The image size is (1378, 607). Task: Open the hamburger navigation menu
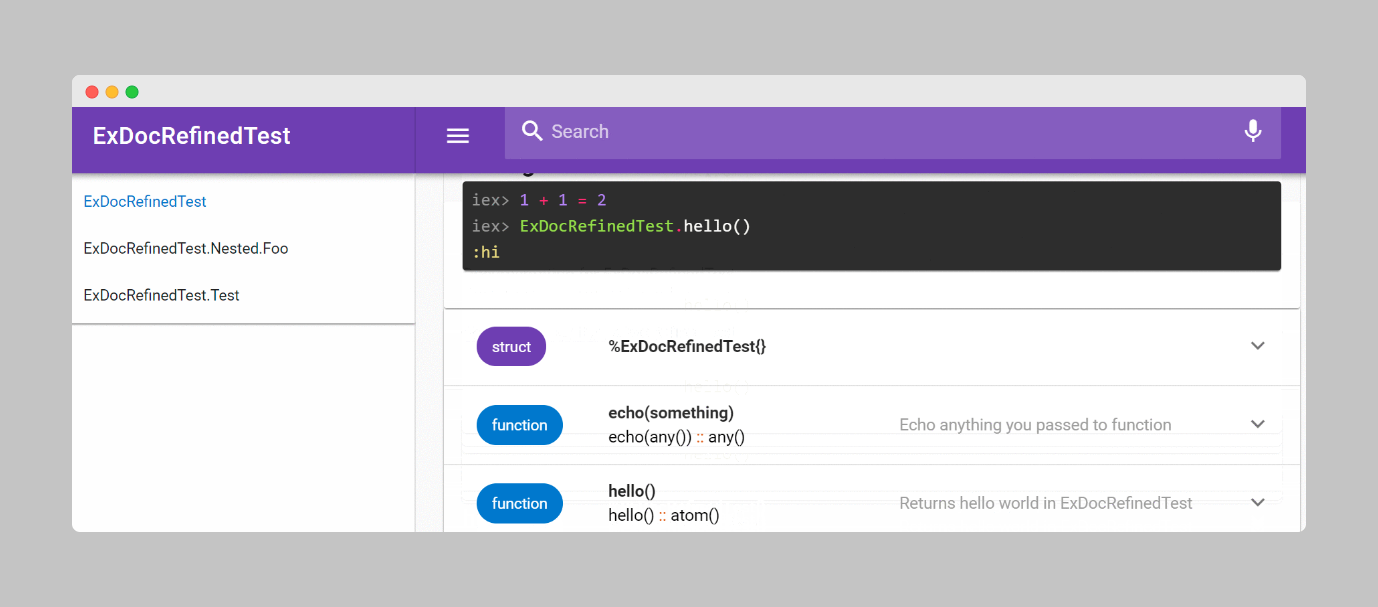(x=458, y=136)
